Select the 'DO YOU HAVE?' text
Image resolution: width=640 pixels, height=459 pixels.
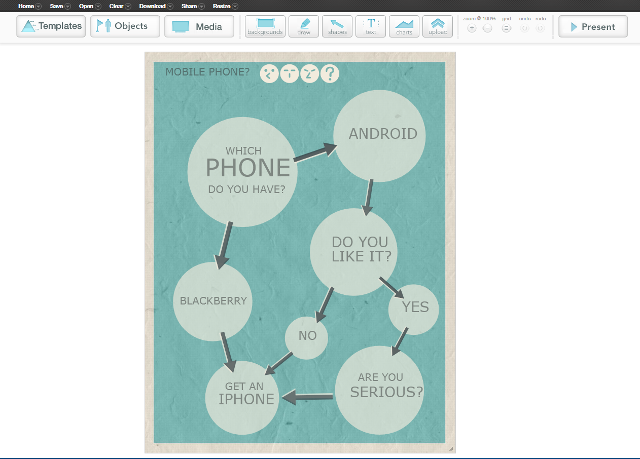[x=247, y=189]
